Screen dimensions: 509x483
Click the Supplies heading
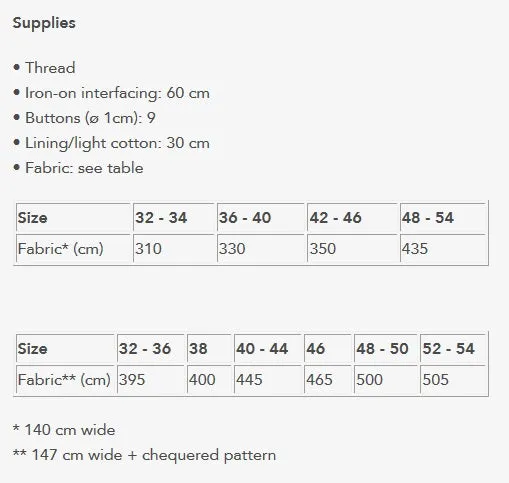coord(44,23)
